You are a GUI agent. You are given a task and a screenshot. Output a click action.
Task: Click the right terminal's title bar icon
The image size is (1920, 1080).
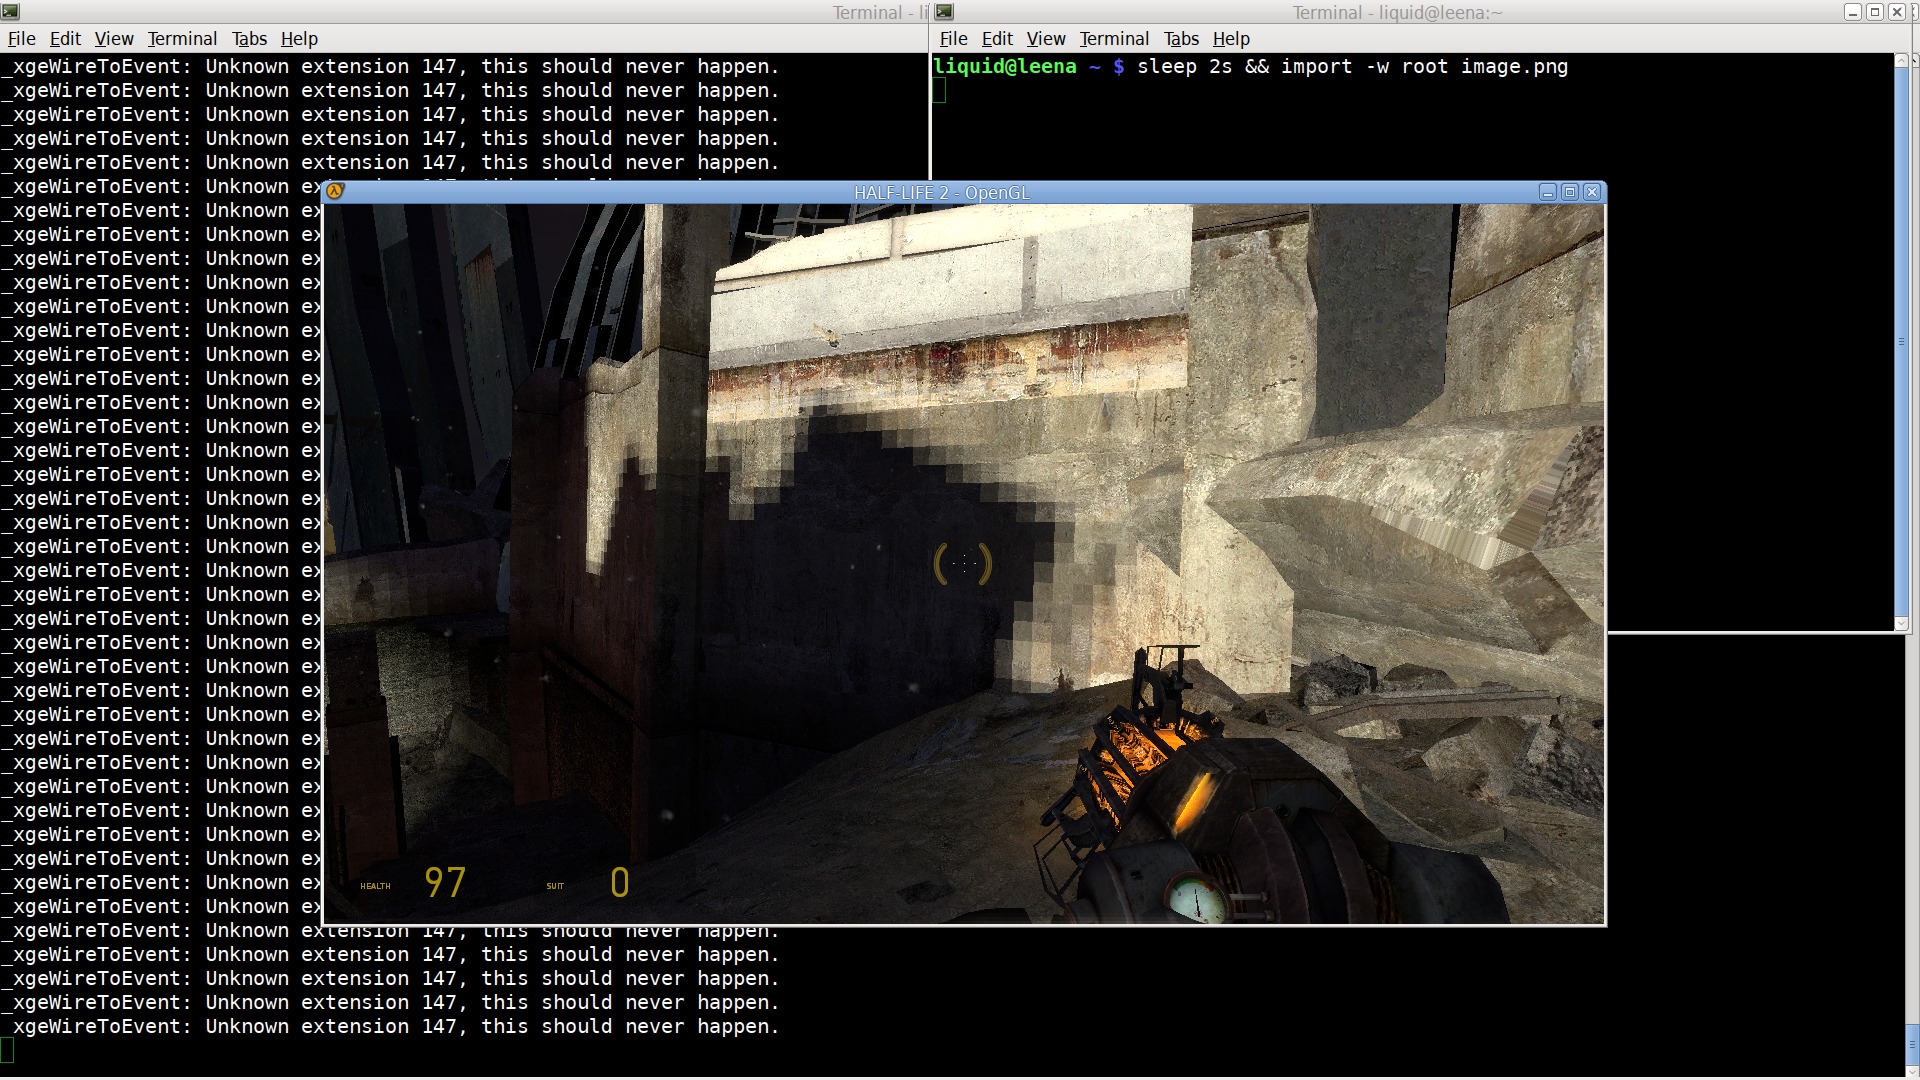coord(944,12)
